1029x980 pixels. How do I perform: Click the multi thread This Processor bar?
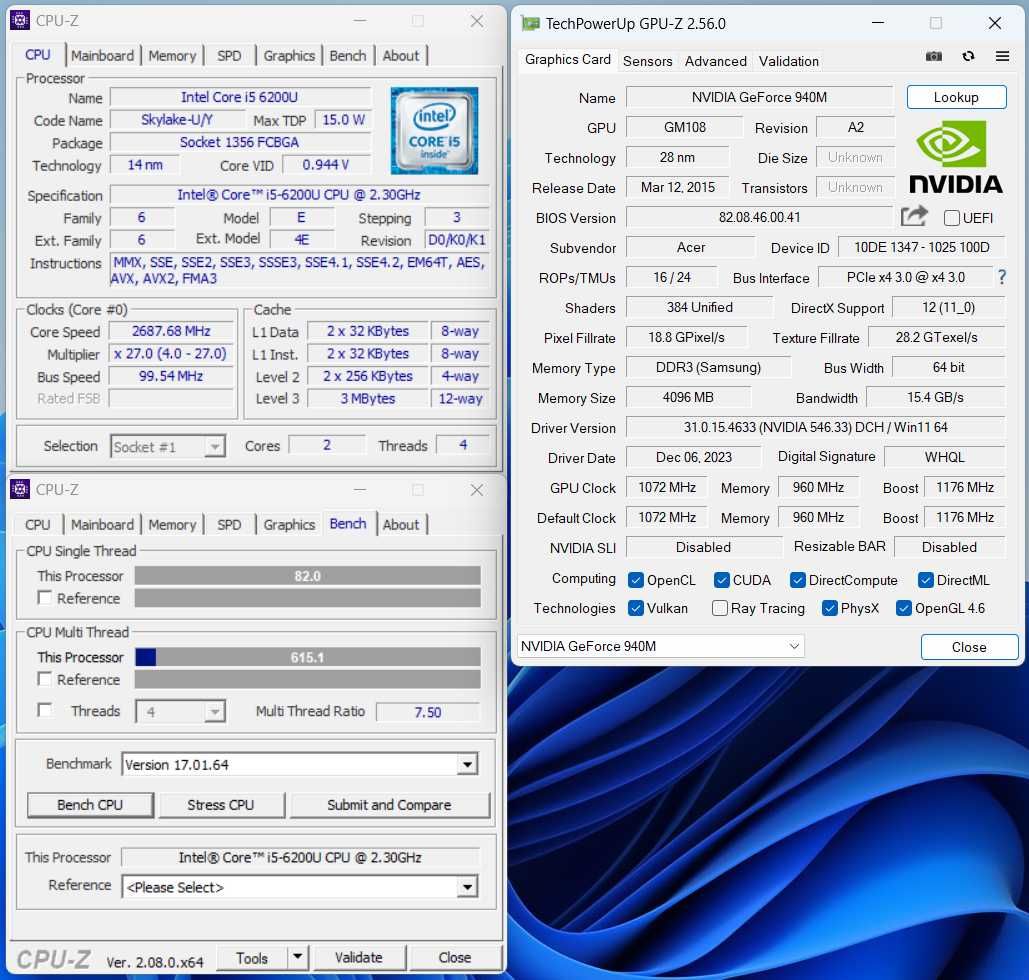pyautogui.click(x=307, y=657)
